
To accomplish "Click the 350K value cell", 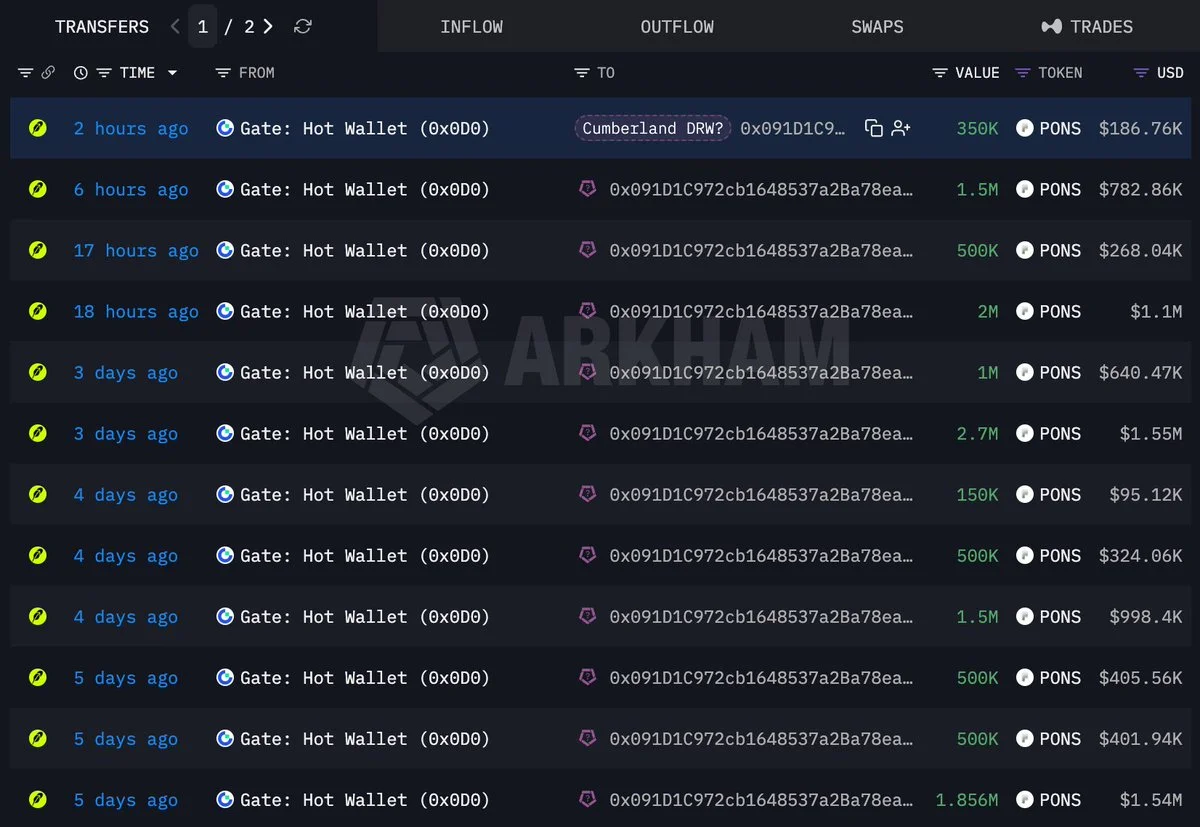I will coord(976,128).
